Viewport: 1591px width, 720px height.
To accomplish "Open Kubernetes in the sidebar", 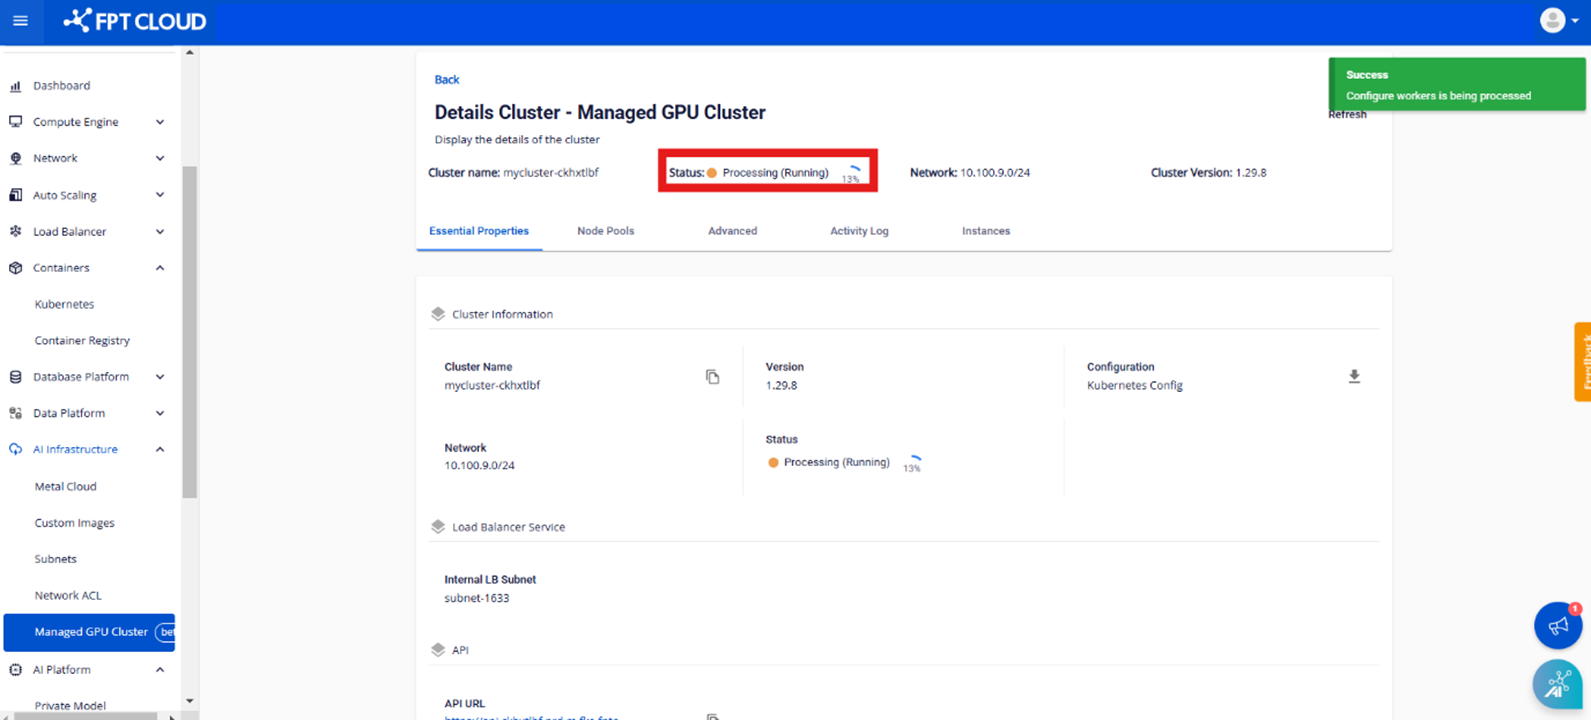I will pos(64,304).
